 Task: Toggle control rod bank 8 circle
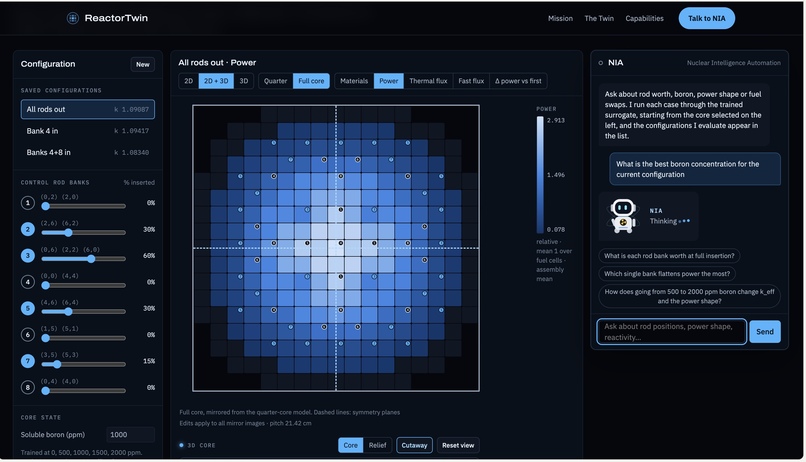pos(28,387)
